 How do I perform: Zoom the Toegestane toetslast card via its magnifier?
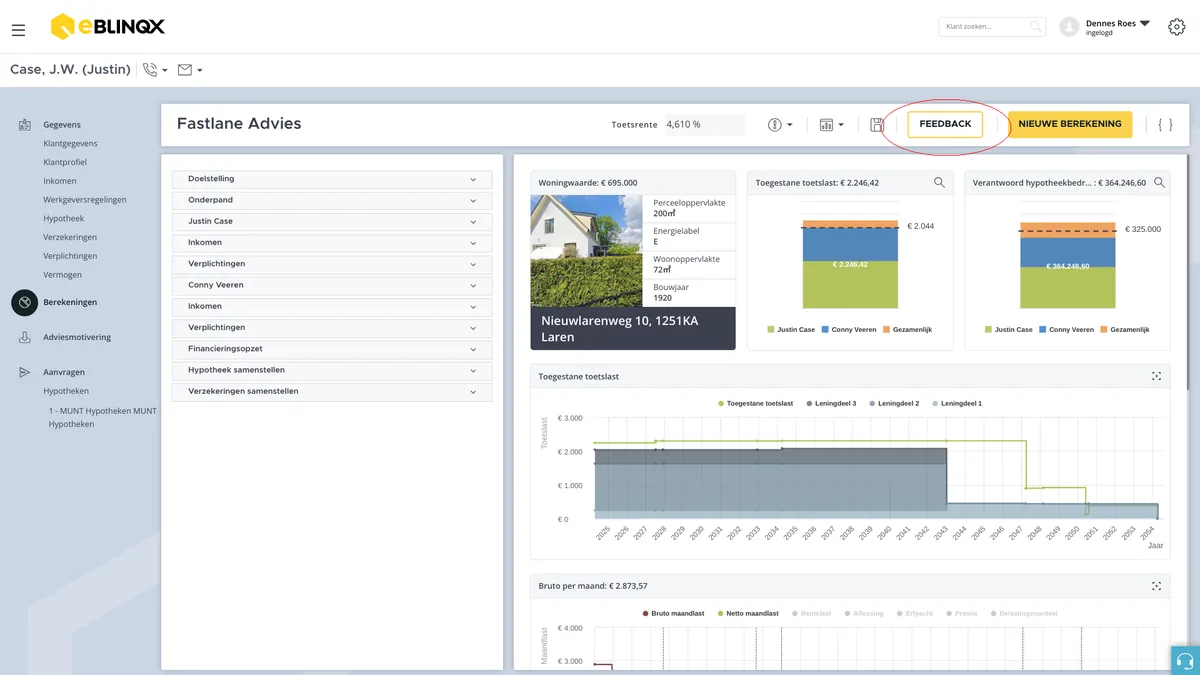[x=939, y=183]
